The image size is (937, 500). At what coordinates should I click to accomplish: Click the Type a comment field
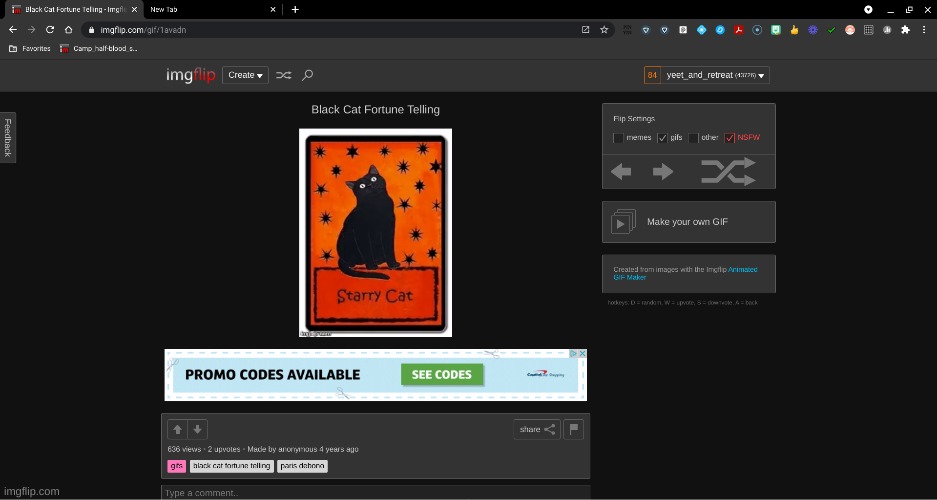pyautogui.click(x=375, y=493)
